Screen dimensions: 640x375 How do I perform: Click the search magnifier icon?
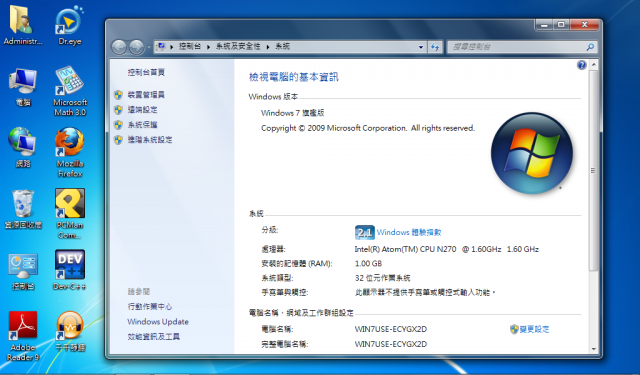(x=590, y=47)
